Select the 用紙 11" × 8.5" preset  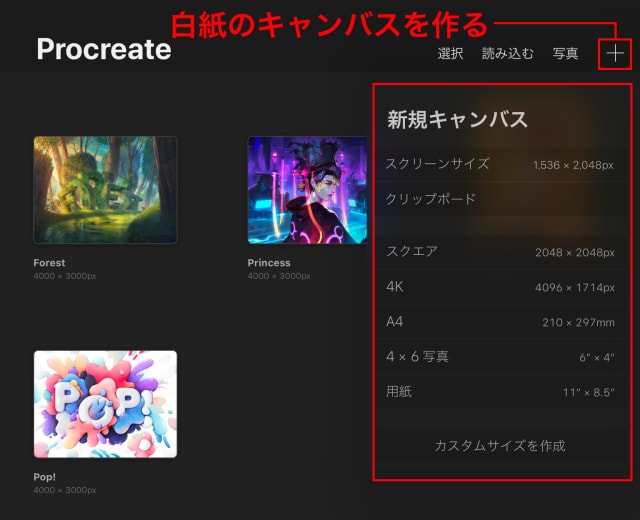click(500, 392)
